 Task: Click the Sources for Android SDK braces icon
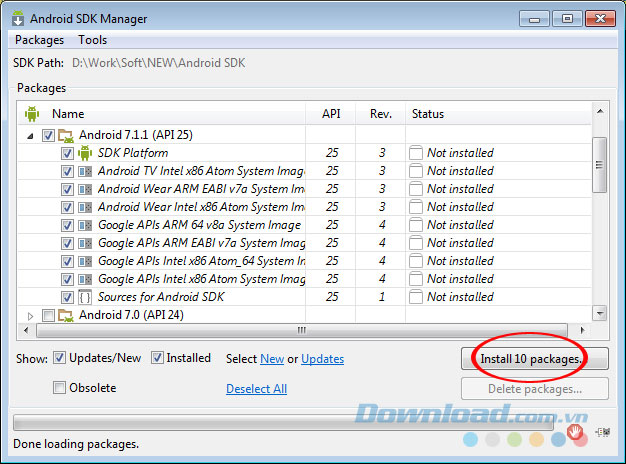85,297
